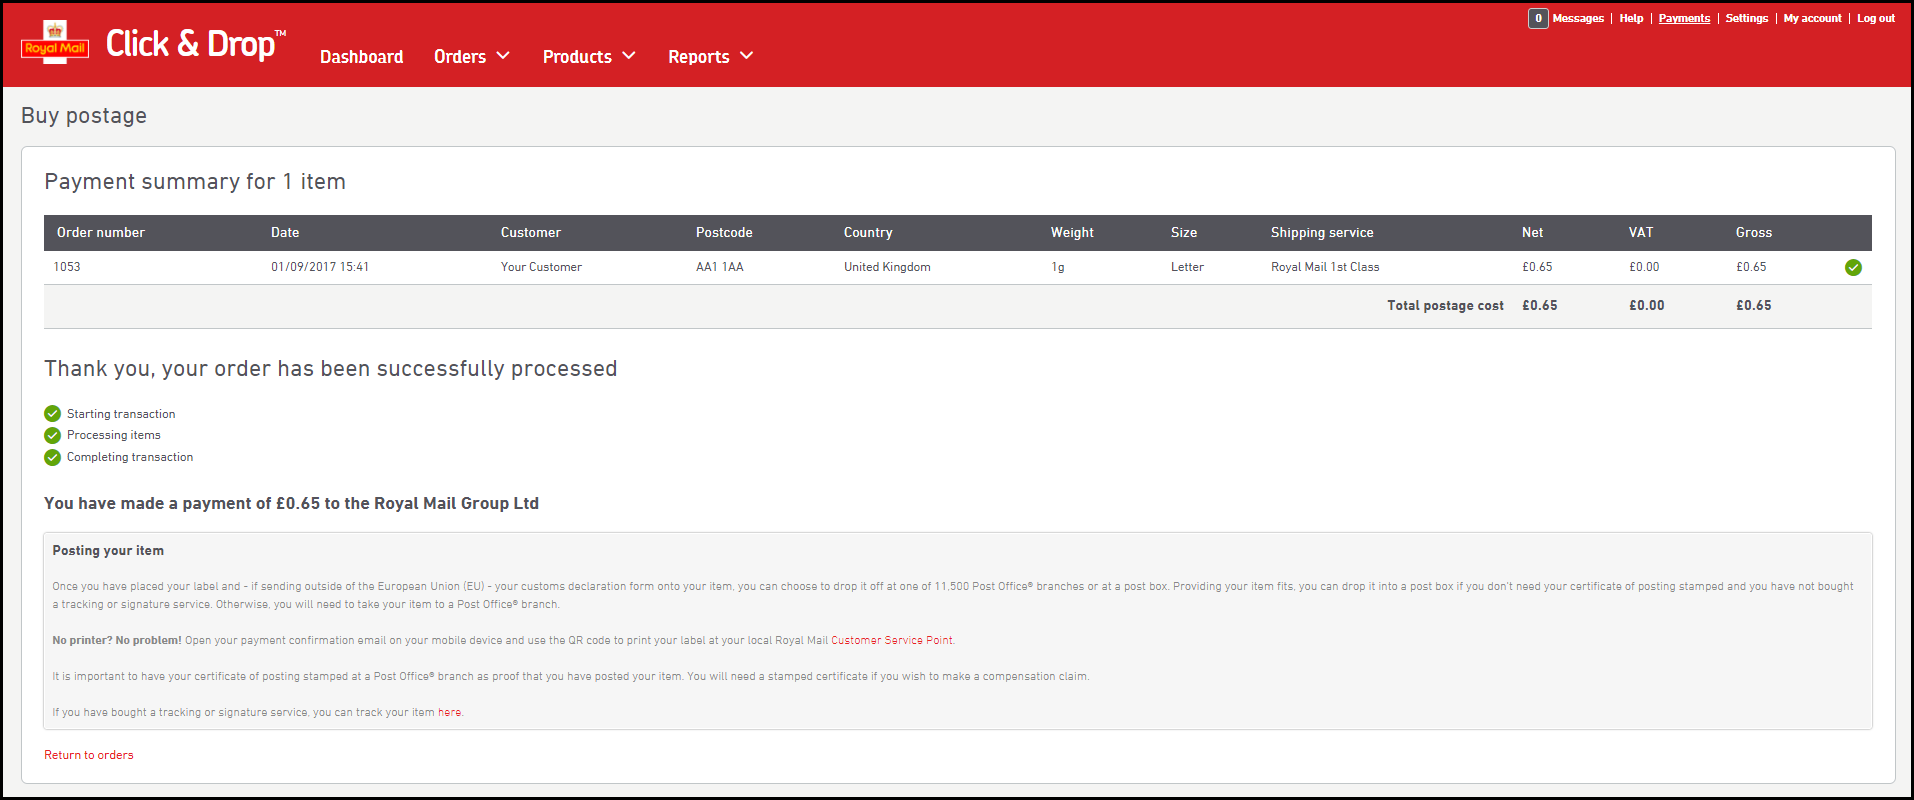
Task: Click Return to orders
Action: (x=88, y=755)
